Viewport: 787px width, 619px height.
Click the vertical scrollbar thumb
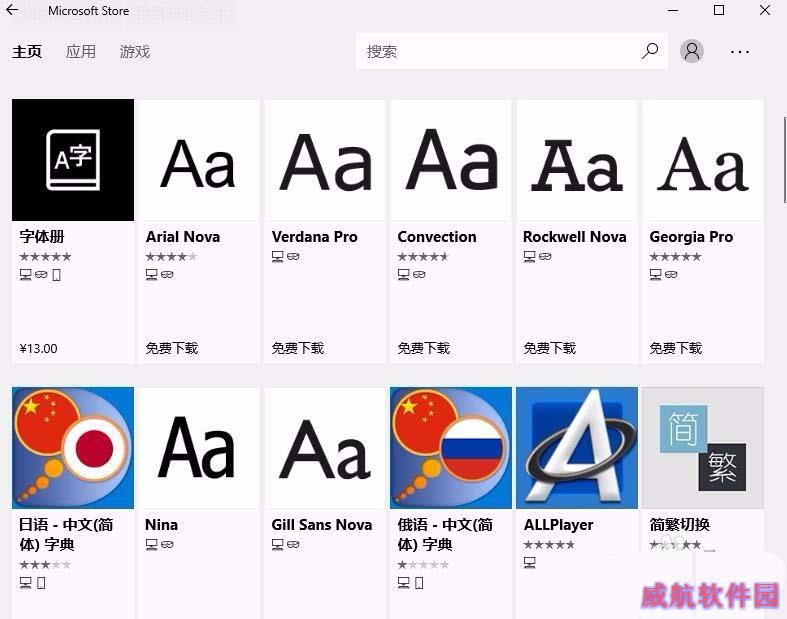pos(784,160)
